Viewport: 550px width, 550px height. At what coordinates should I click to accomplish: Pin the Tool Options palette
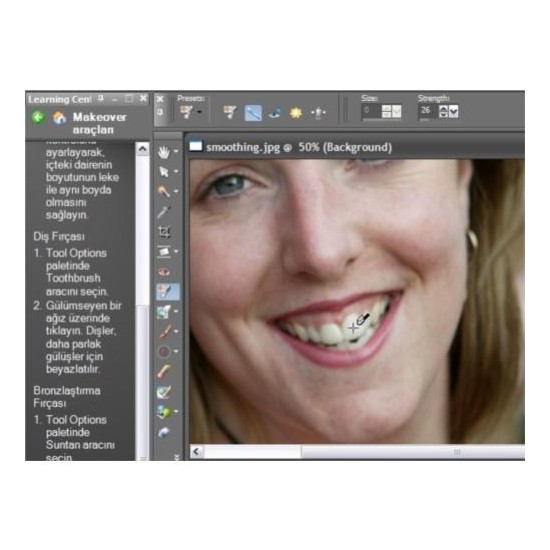(160, 113)
